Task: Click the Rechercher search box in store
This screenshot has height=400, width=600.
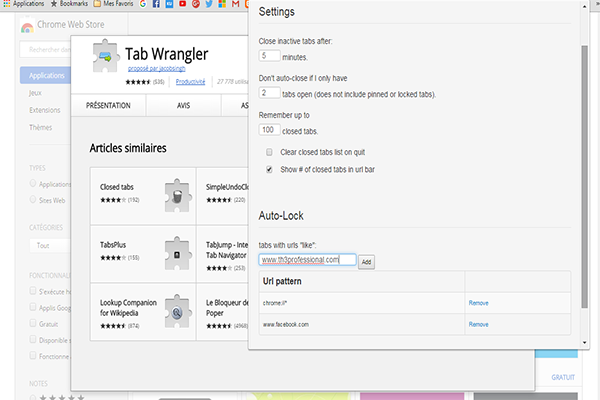Action: [45, 50]
